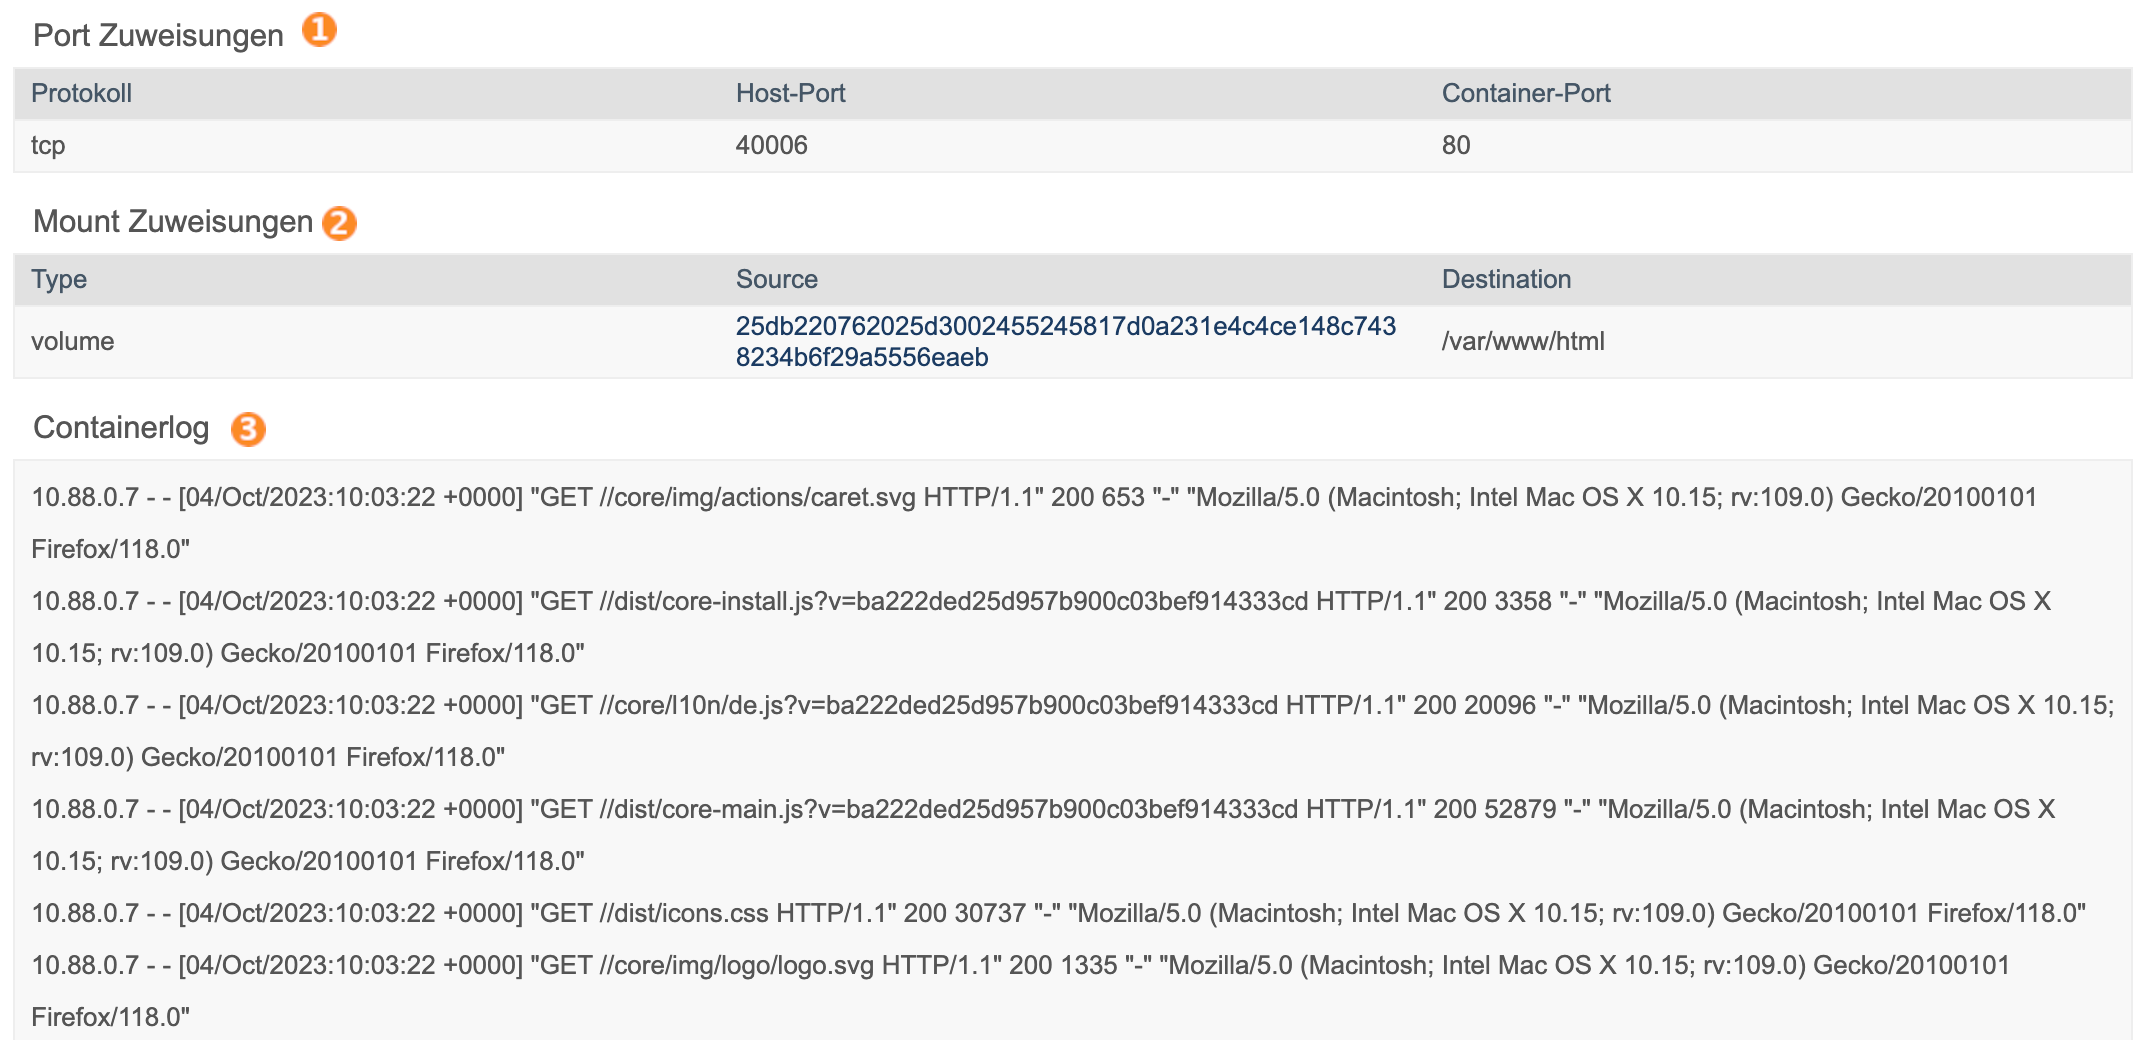Click the /var/www/html destination path
The height and width of the screenshot is (1040, 2152).
tap(1522, 341)
